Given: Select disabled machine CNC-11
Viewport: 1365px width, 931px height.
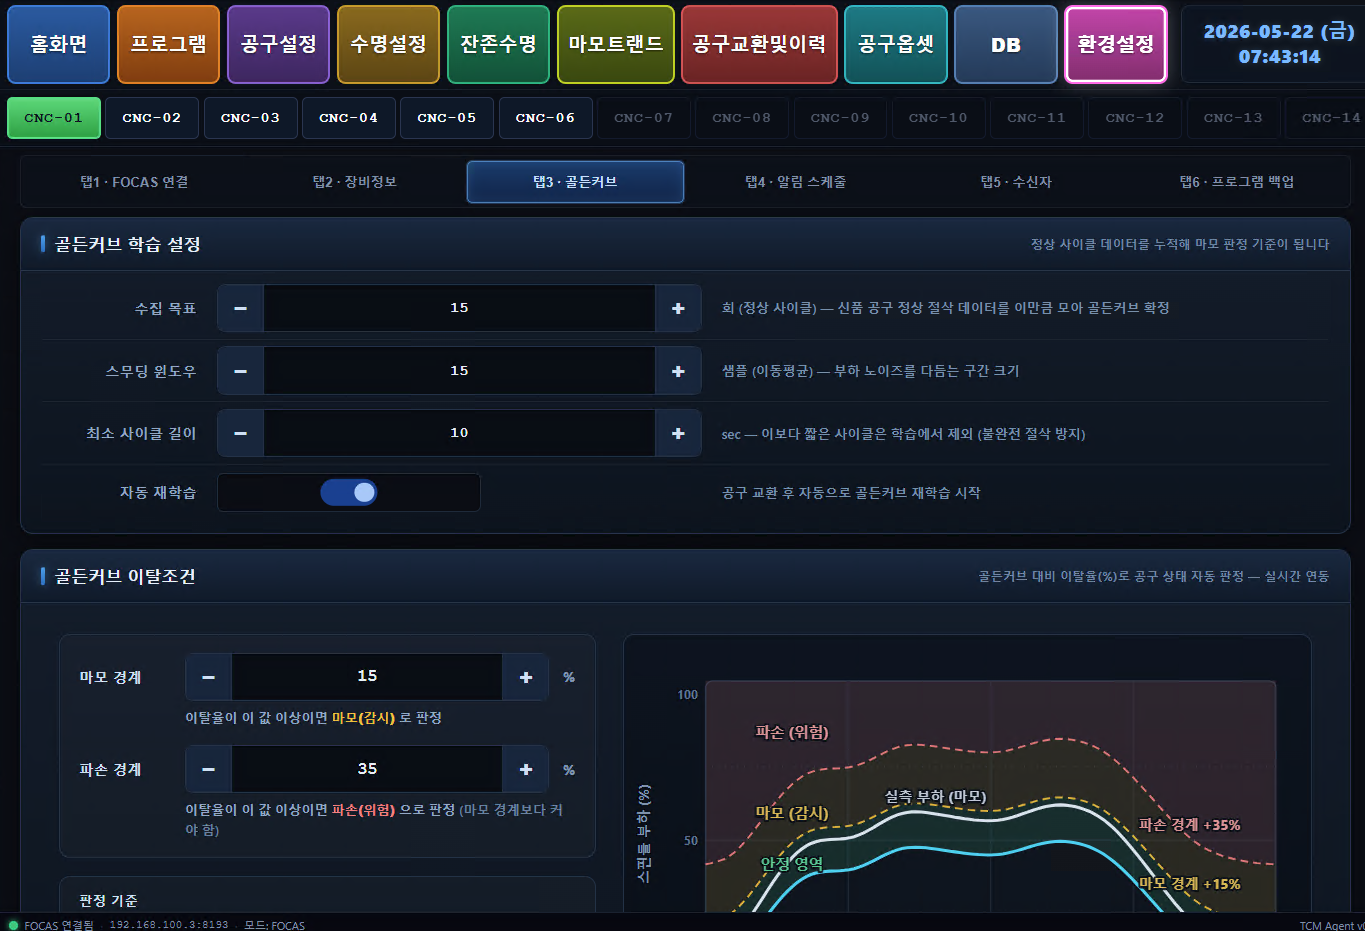Looking at the screenshot, I should click(1037, 118).
